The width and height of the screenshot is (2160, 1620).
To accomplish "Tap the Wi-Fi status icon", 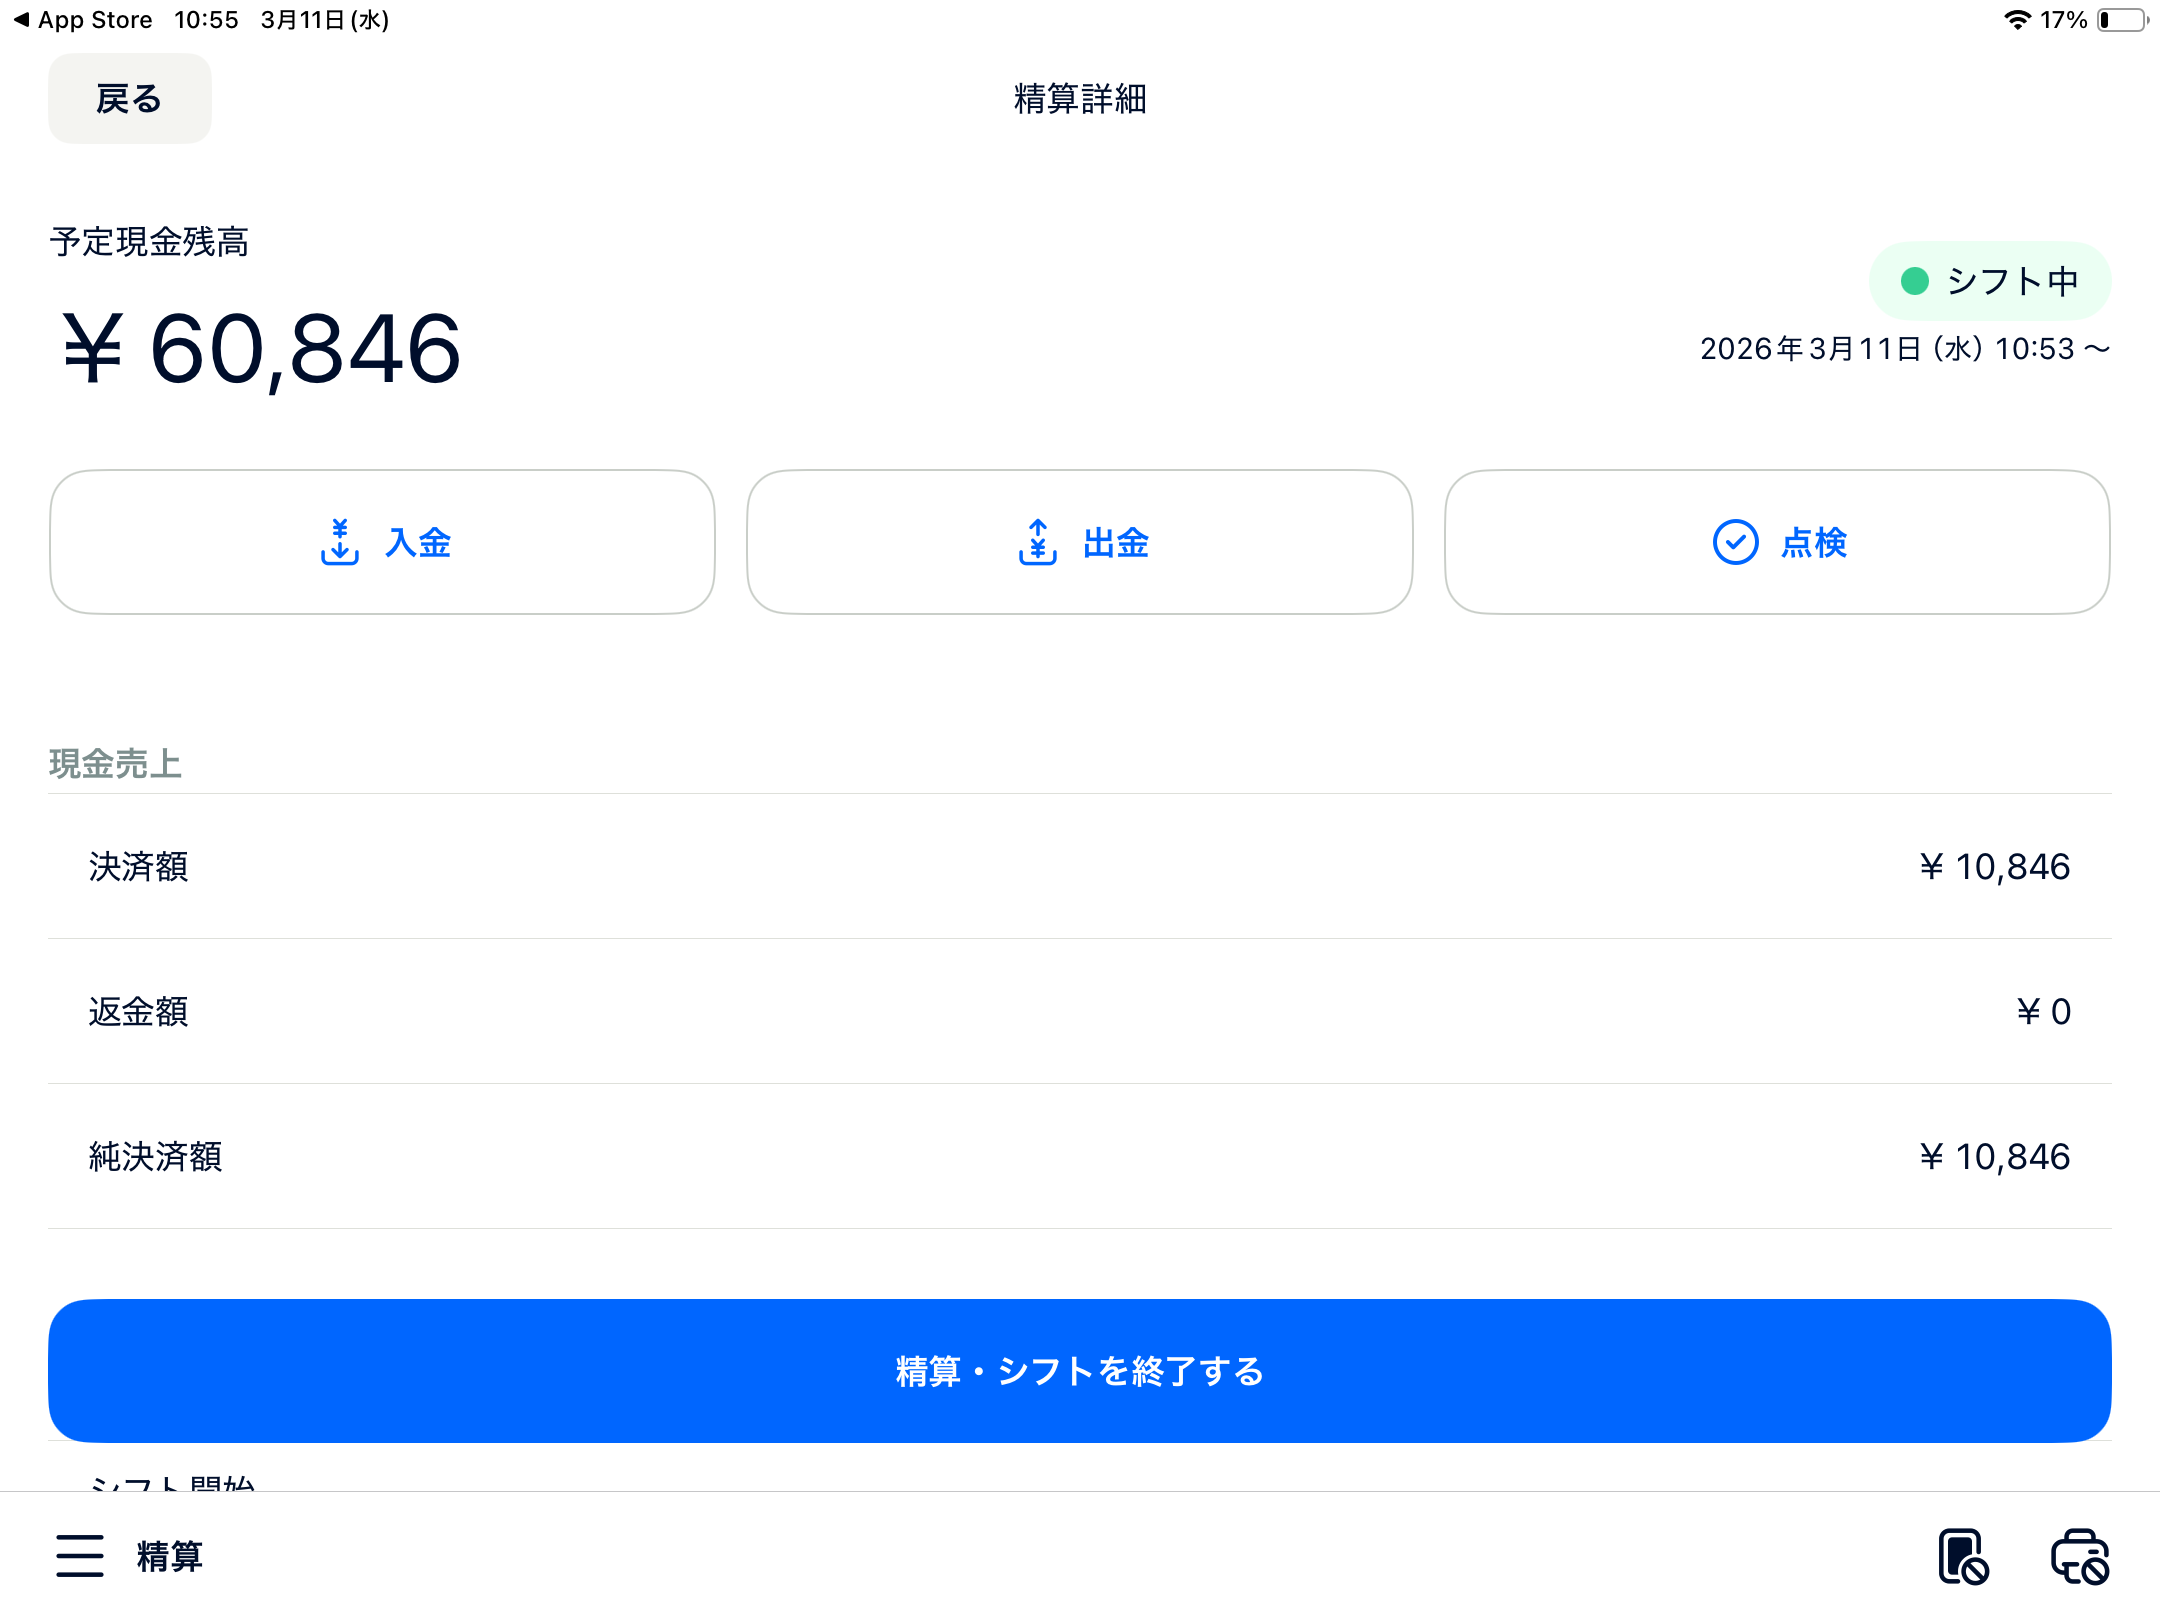I will (x=2017, y=20).
